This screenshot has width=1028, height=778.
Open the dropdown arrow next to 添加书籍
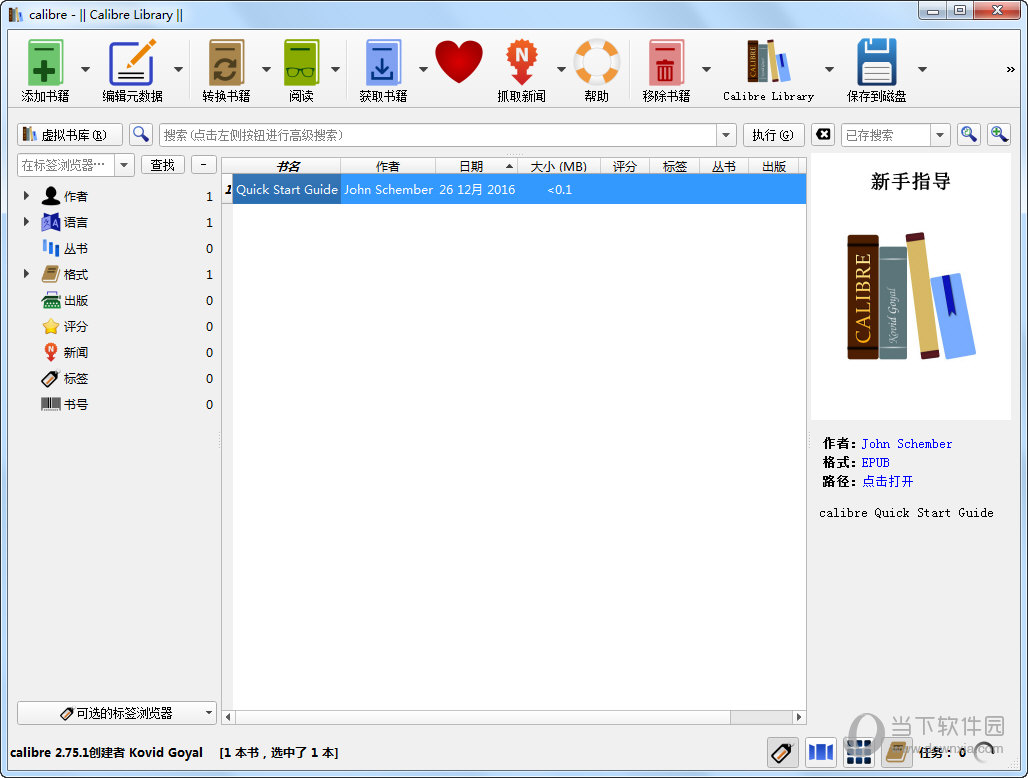click(85, 69)
